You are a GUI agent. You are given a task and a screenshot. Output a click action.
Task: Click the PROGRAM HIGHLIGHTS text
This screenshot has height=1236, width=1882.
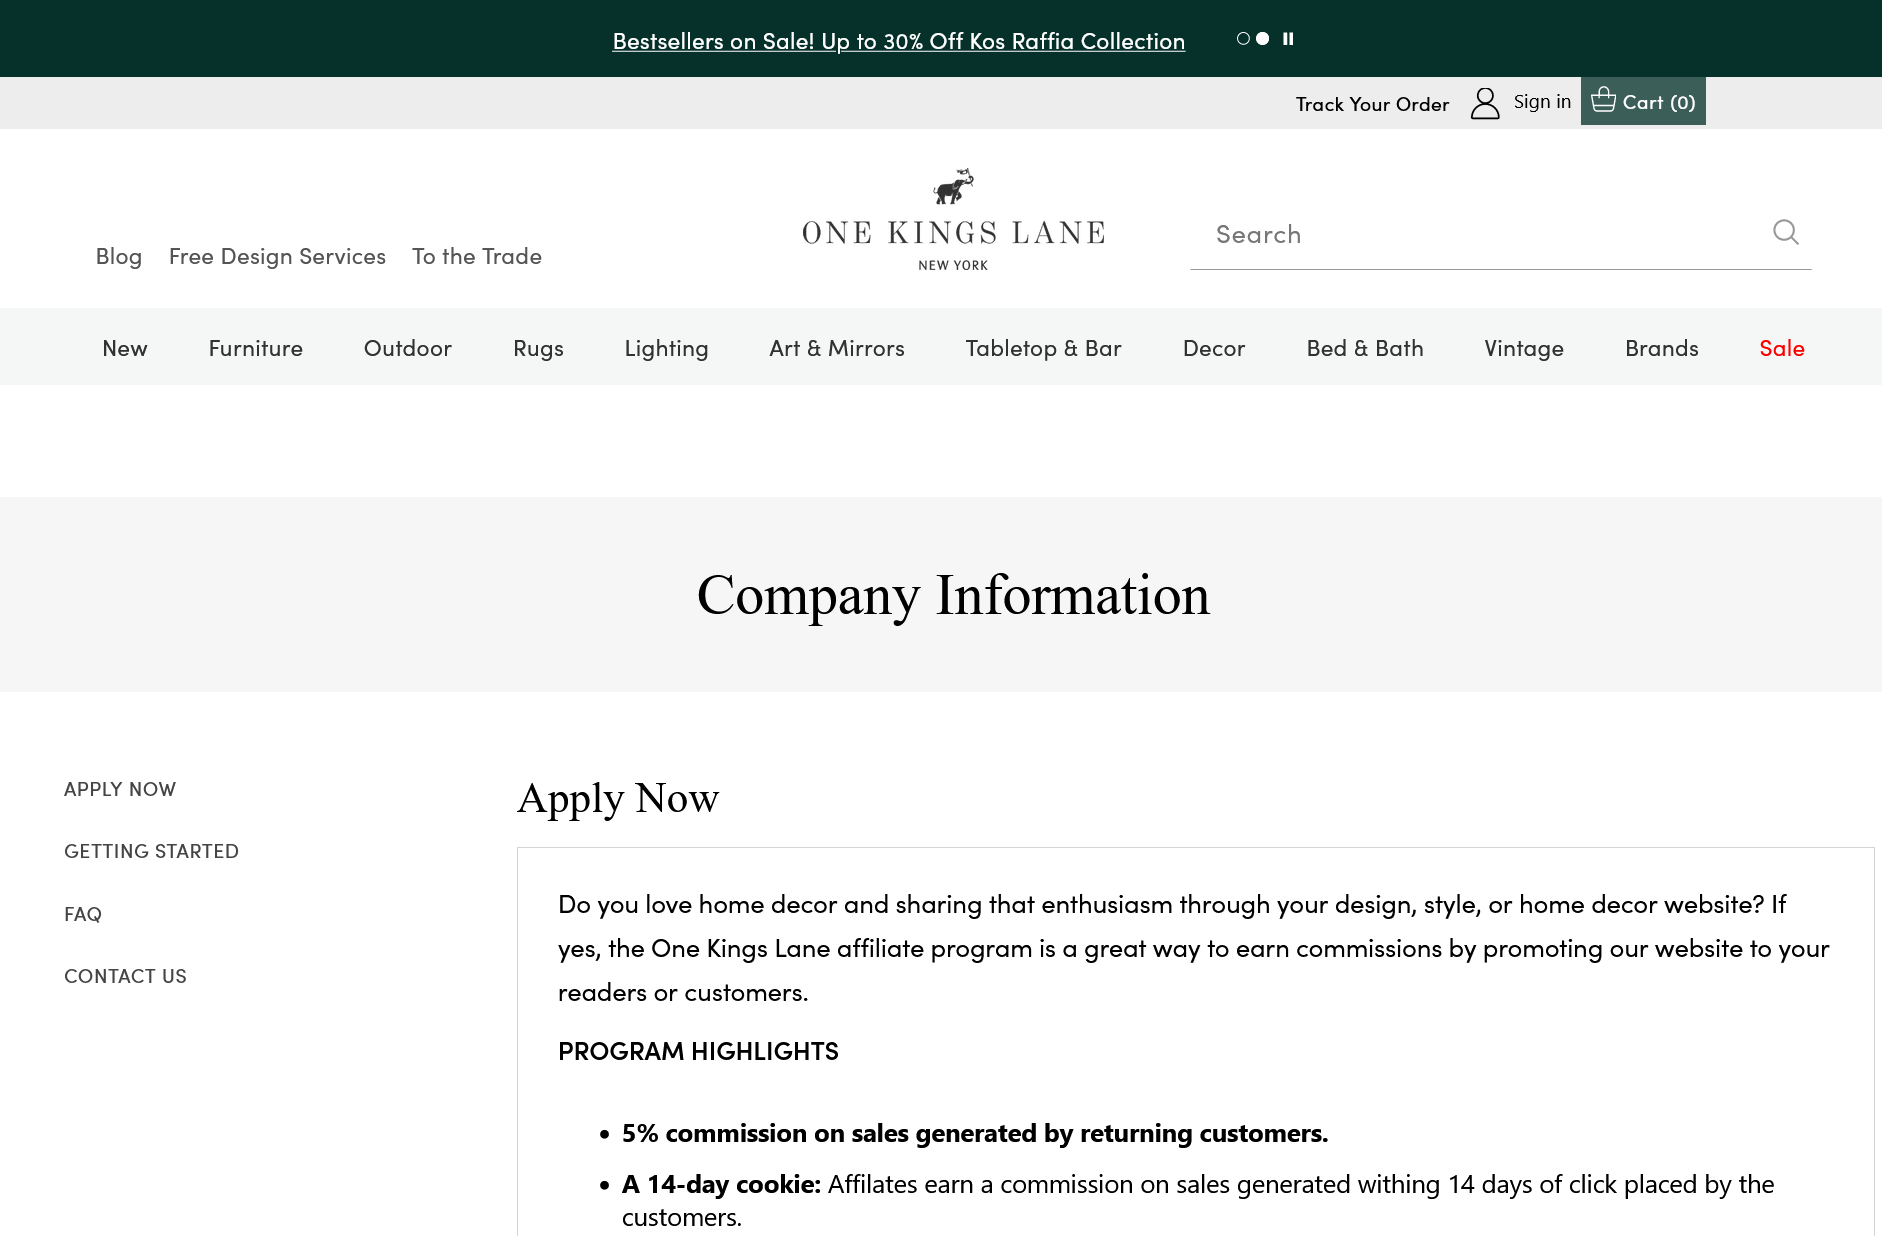pyautogui.click(x=698, y=1051)
